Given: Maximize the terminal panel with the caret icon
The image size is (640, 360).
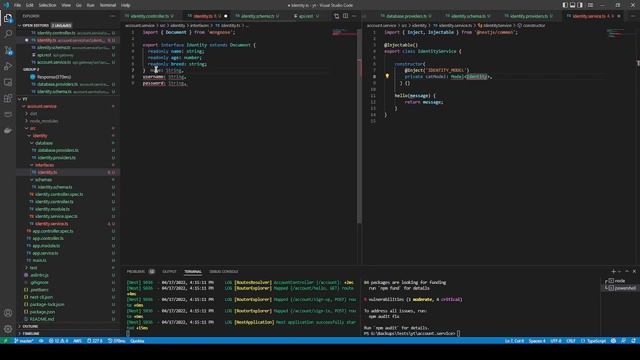Looking at the screenshot, I should click(x=627, y=271).
